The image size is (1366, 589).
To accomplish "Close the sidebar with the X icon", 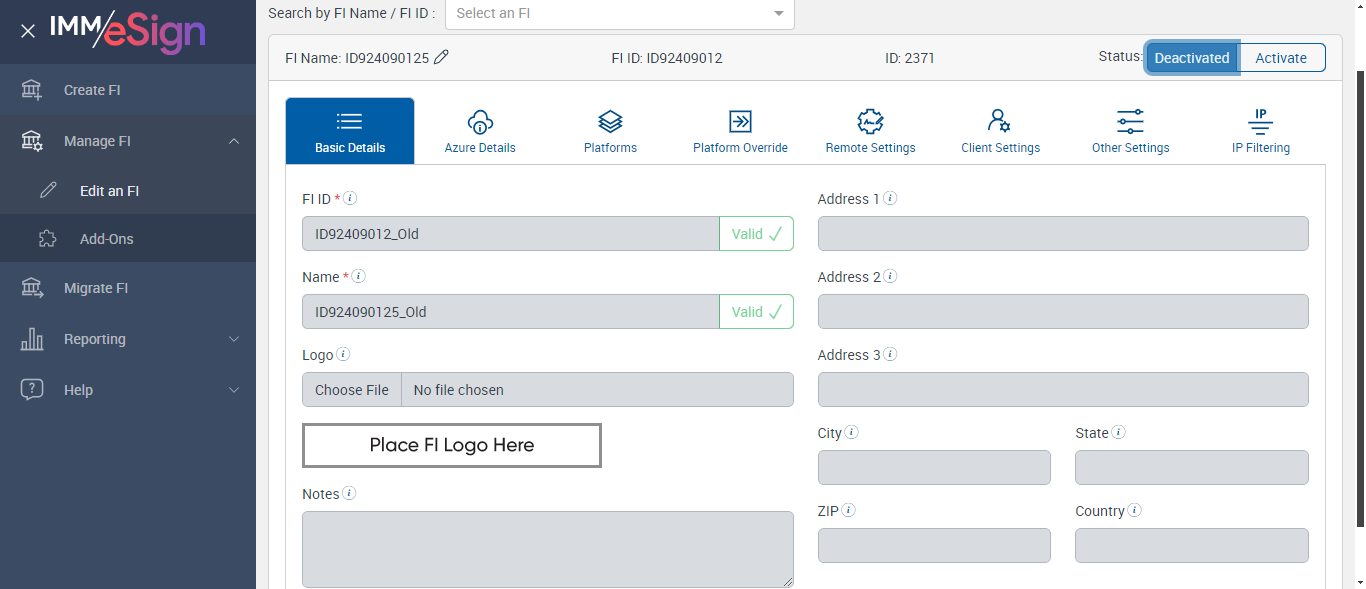I will pos(28,31).
